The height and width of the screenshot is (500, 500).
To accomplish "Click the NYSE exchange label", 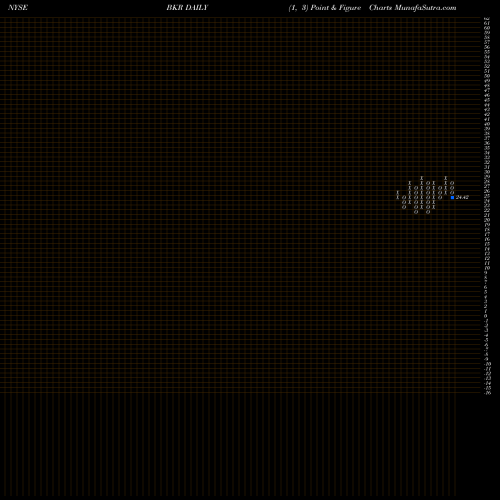I will pos(18,8).
